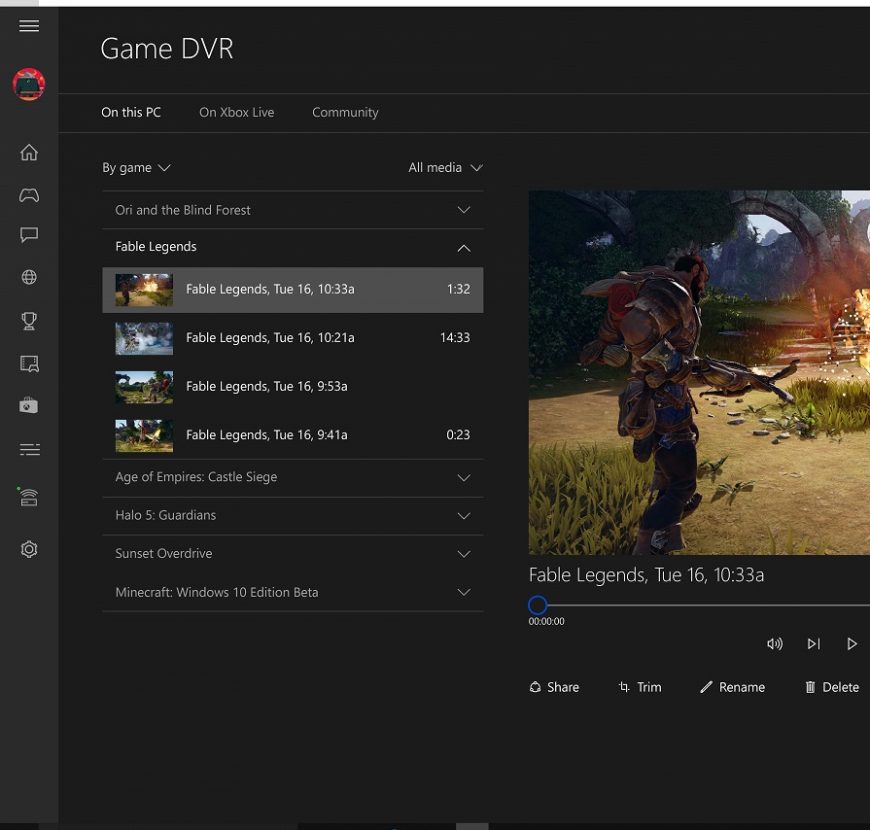This screenshot has height=830, width=870.
Task: Play the selected Fable Legends clip
Action: click(852, 644)
